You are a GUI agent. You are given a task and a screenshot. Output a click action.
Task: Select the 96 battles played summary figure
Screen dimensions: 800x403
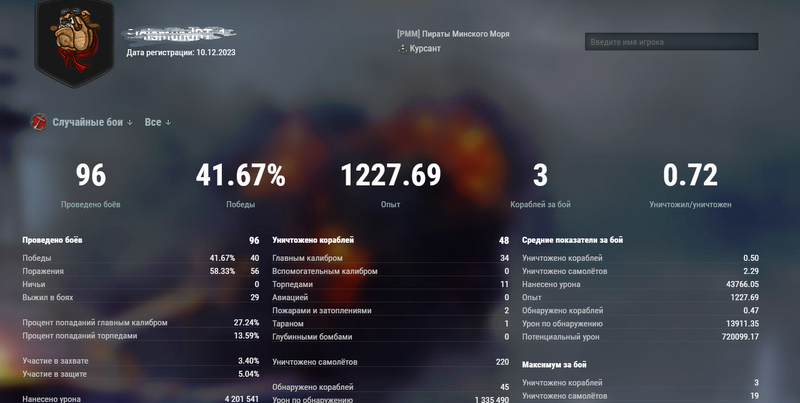pos(91,176)
